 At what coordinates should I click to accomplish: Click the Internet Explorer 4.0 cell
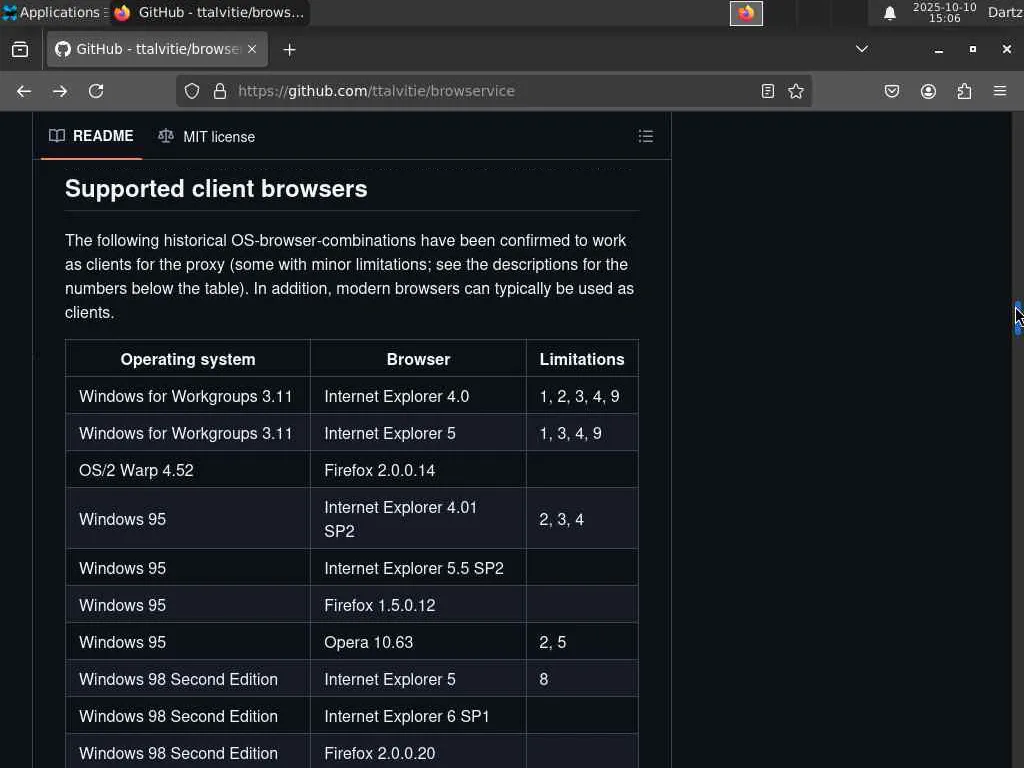click(418, 396)
